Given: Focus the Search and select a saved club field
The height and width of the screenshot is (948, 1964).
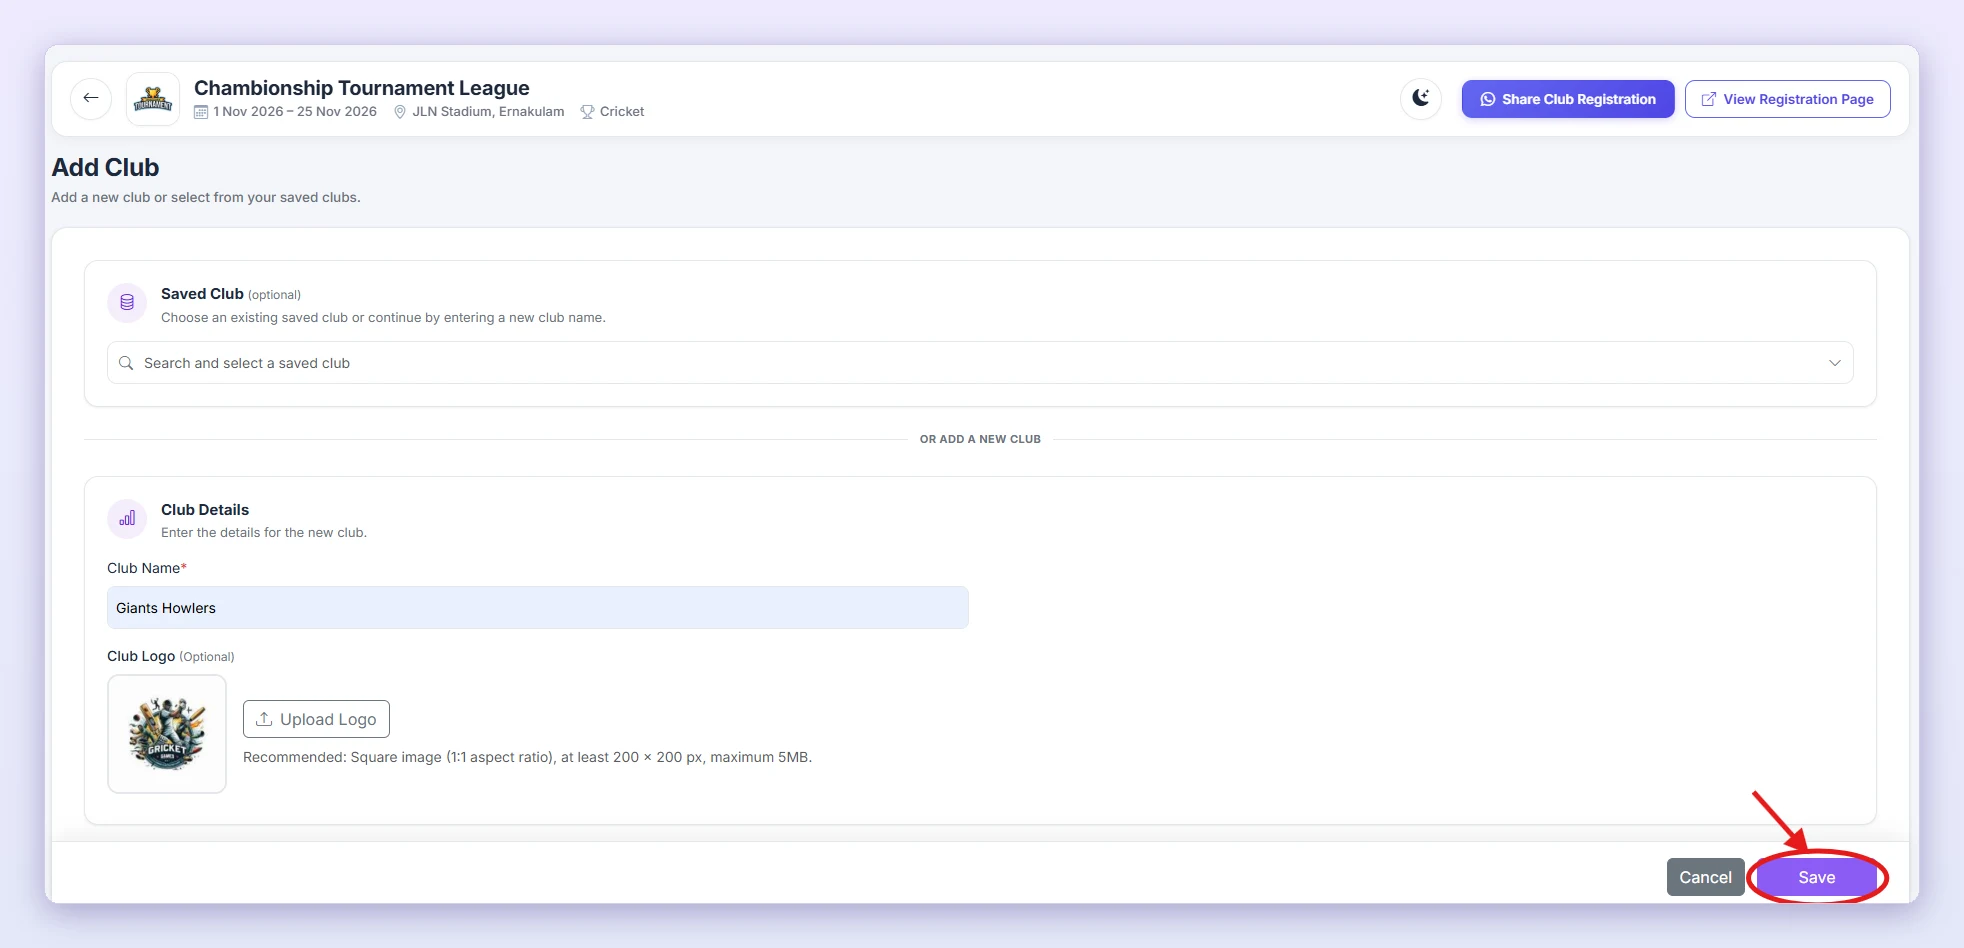Looking at the screenshot, I should click(980, 363).
